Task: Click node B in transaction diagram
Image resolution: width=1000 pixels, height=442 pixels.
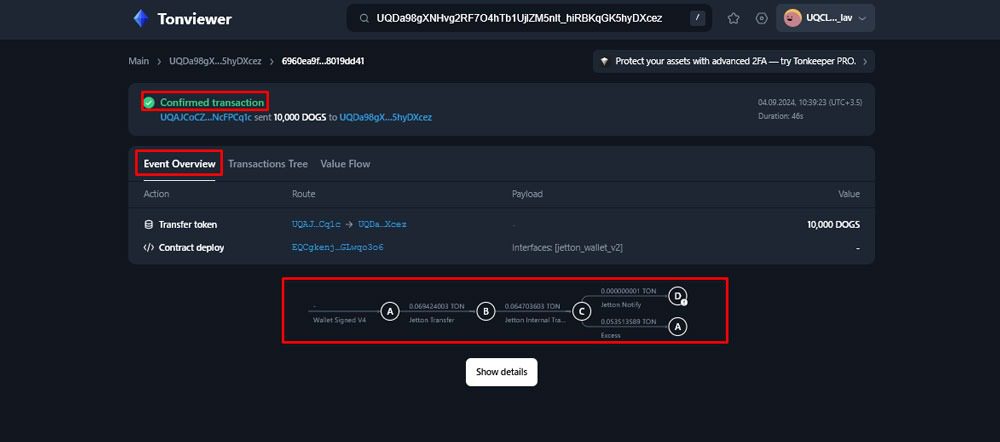Action: 486,311
